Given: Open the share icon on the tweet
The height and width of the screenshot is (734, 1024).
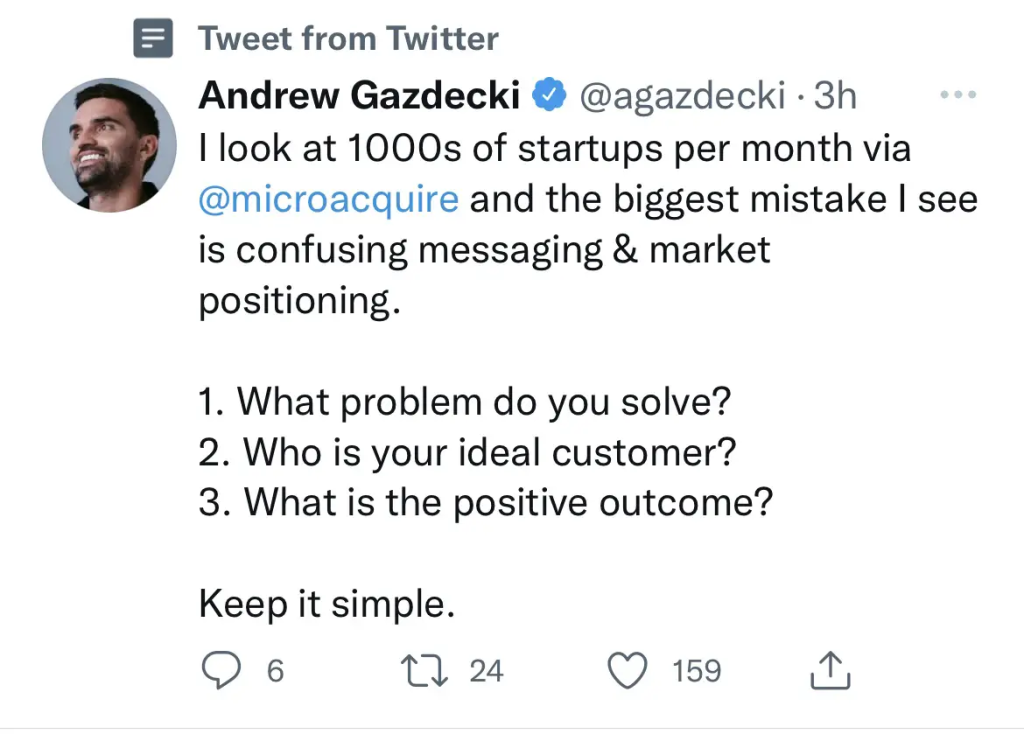Looking at the screenshot, I should coord(829,671).
